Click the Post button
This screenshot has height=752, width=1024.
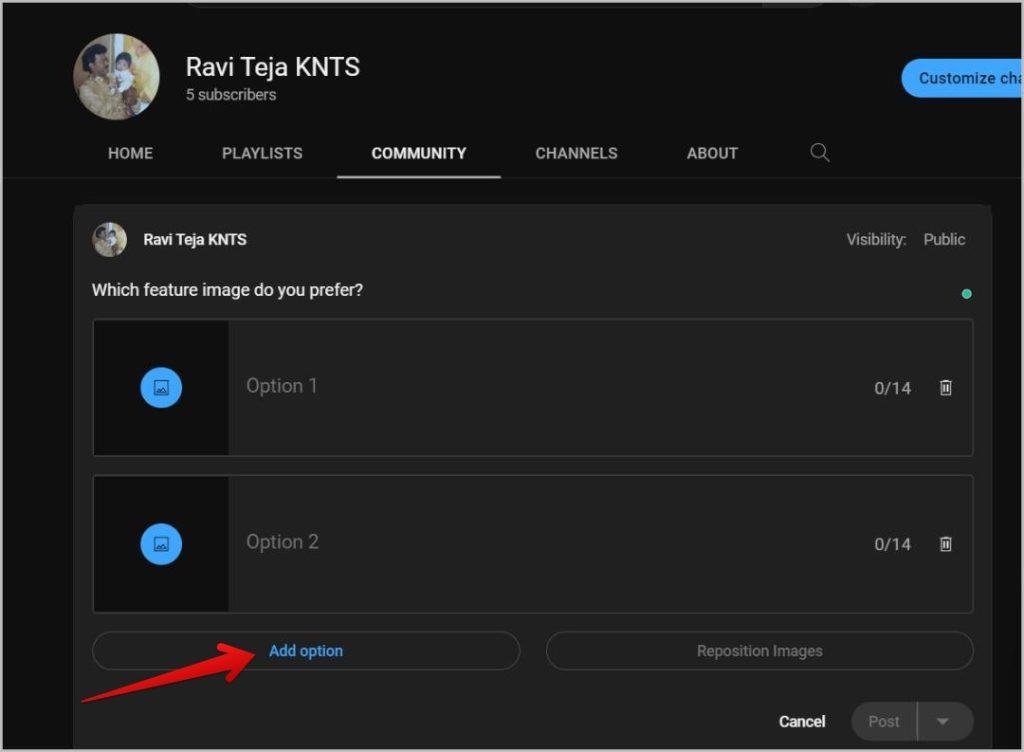tap(884, 721)
